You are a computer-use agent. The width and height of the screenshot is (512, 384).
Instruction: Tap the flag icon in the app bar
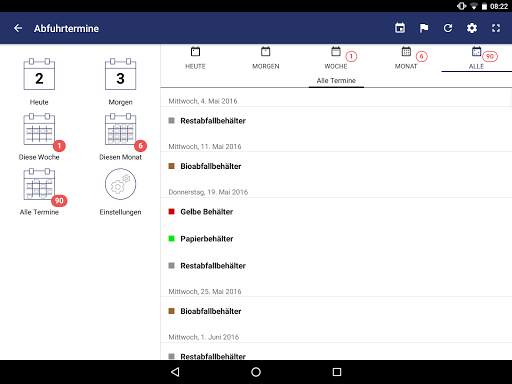click(x=424, y=28)
